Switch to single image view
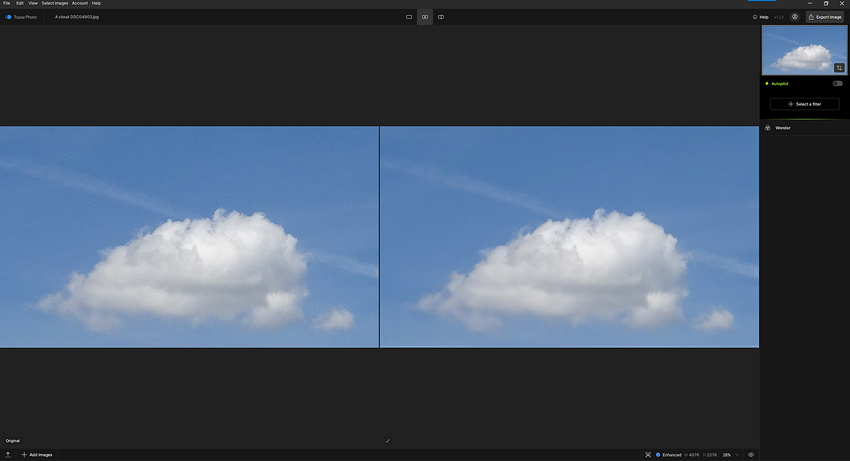The image size is (850, 461). click(x=409, y=17)
